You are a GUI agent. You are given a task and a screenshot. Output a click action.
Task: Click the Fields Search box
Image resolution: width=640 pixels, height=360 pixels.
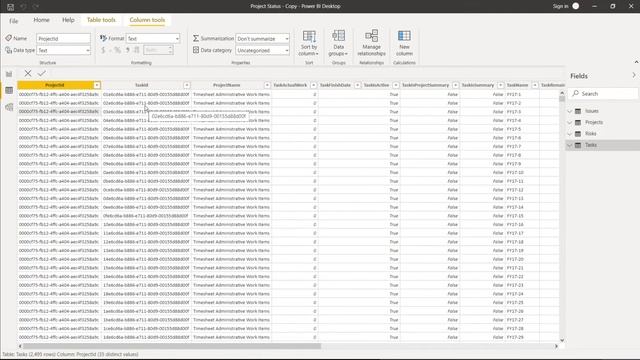[603, 93]
